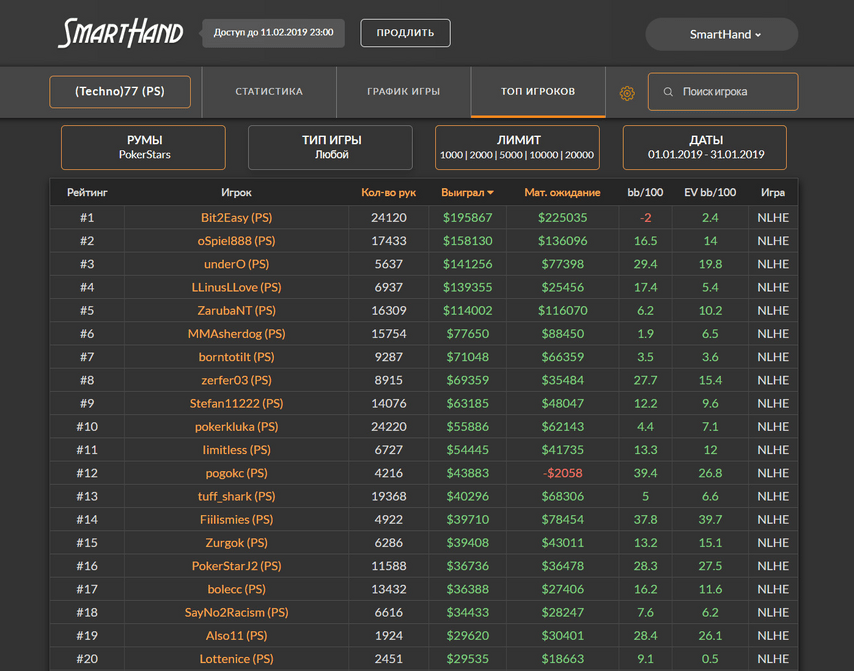Open player Lottenice (PS)
This screenshot has width=854, height=671.
(x=236, y=659)
